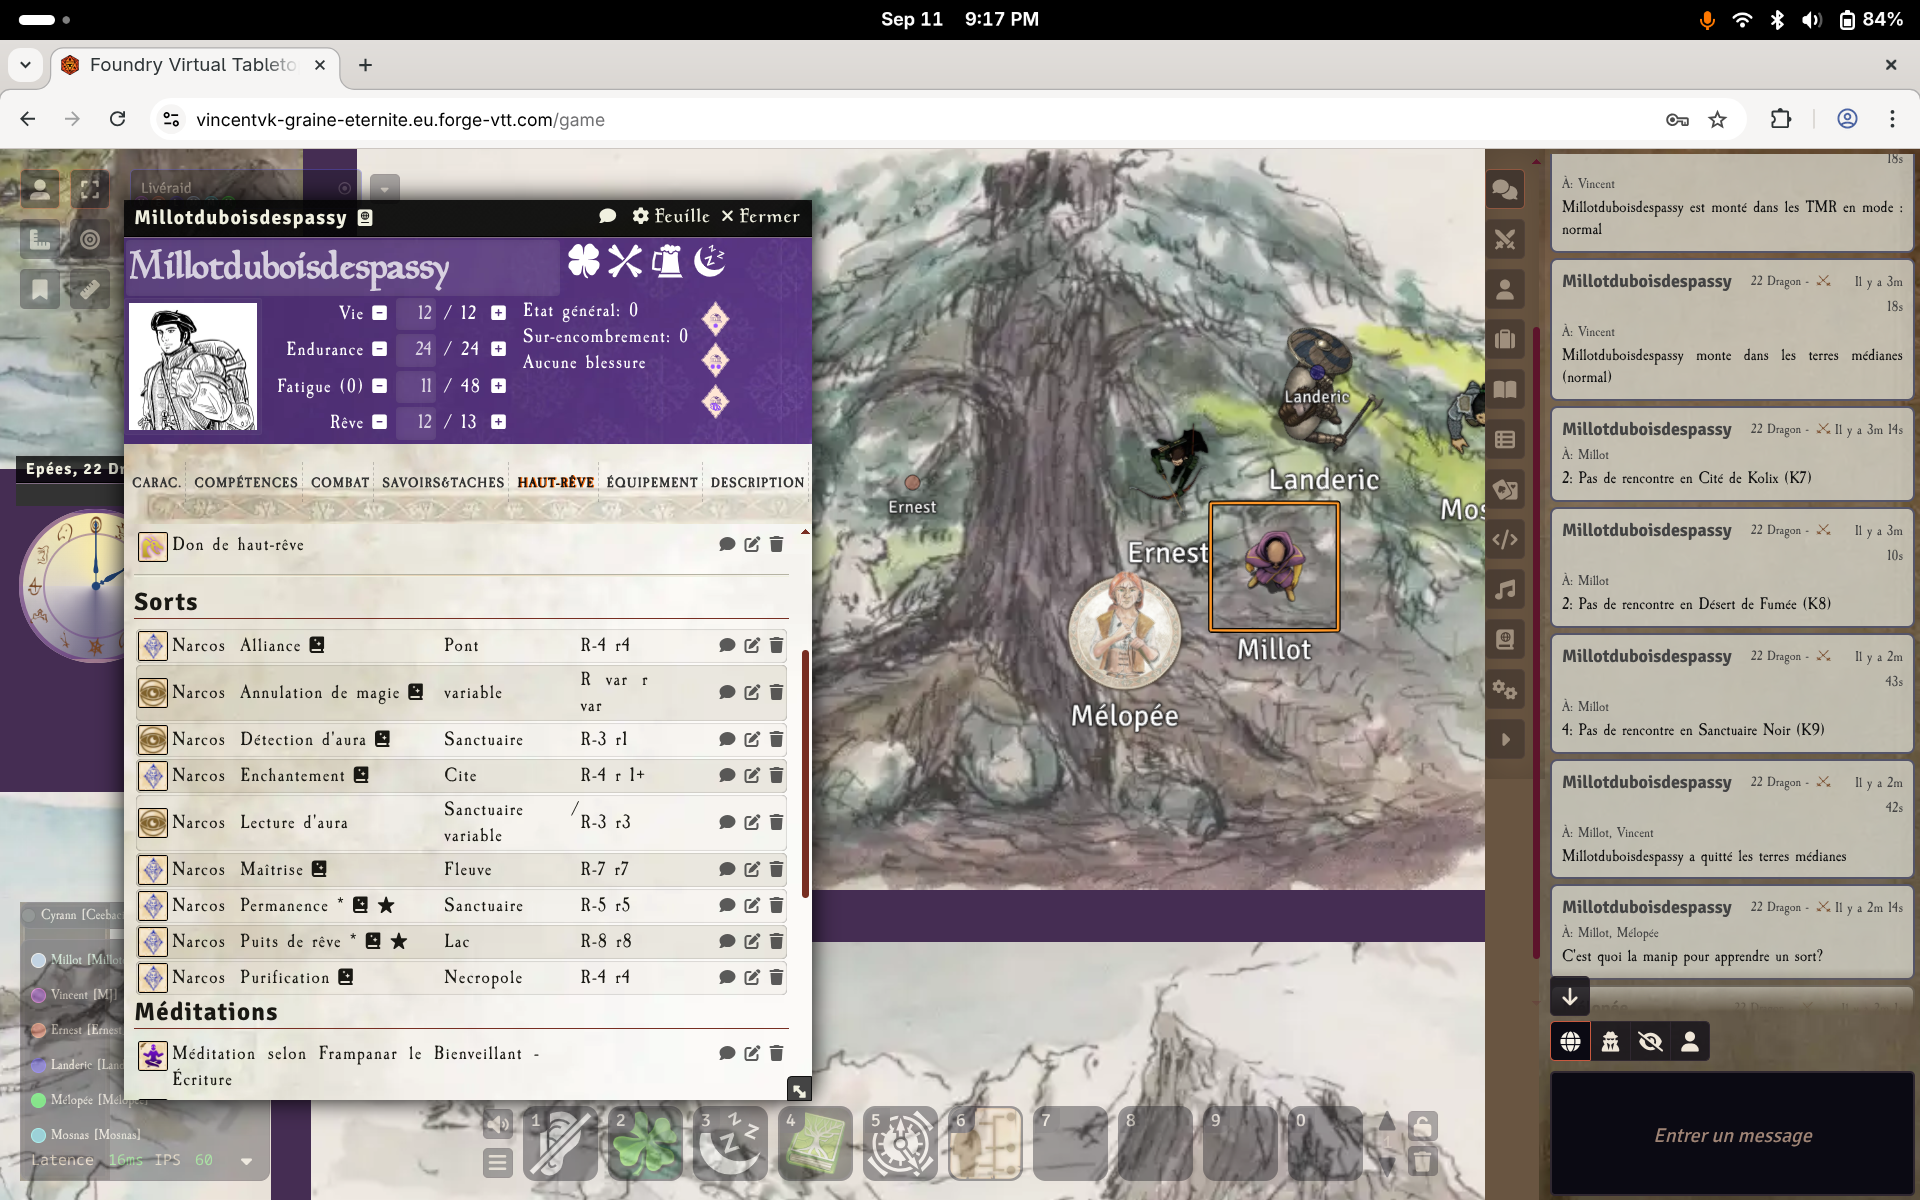Select the public roll globe mode
This screenshot has width=1920, height=1200.
[x=1570, y=1041]
